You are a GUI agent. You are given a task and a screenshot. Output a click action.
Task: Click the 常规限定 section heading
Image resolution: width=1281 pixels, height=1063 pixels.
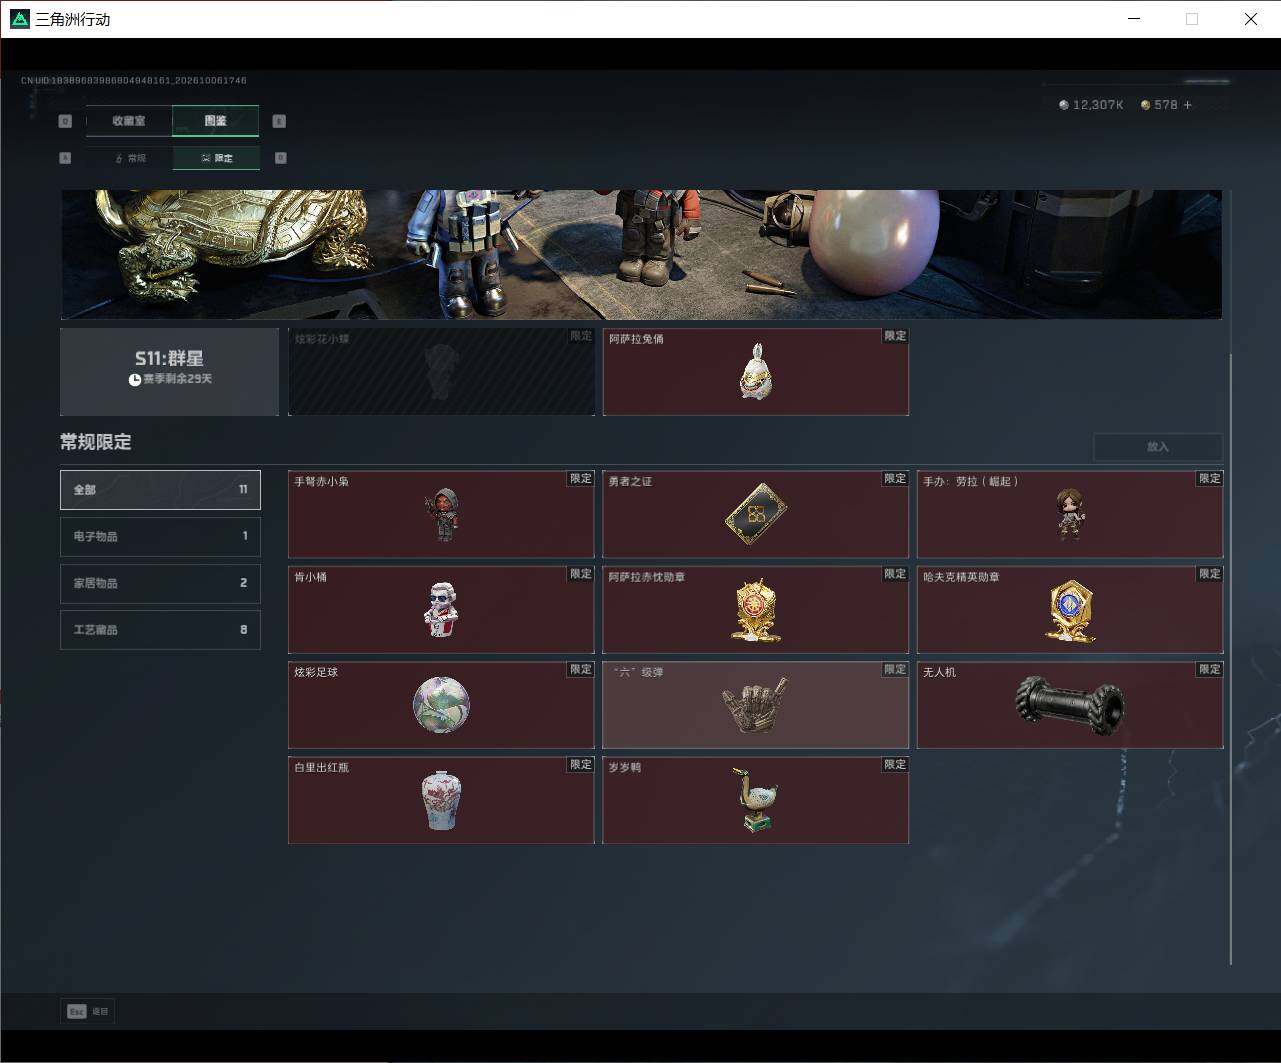point(96,442)
